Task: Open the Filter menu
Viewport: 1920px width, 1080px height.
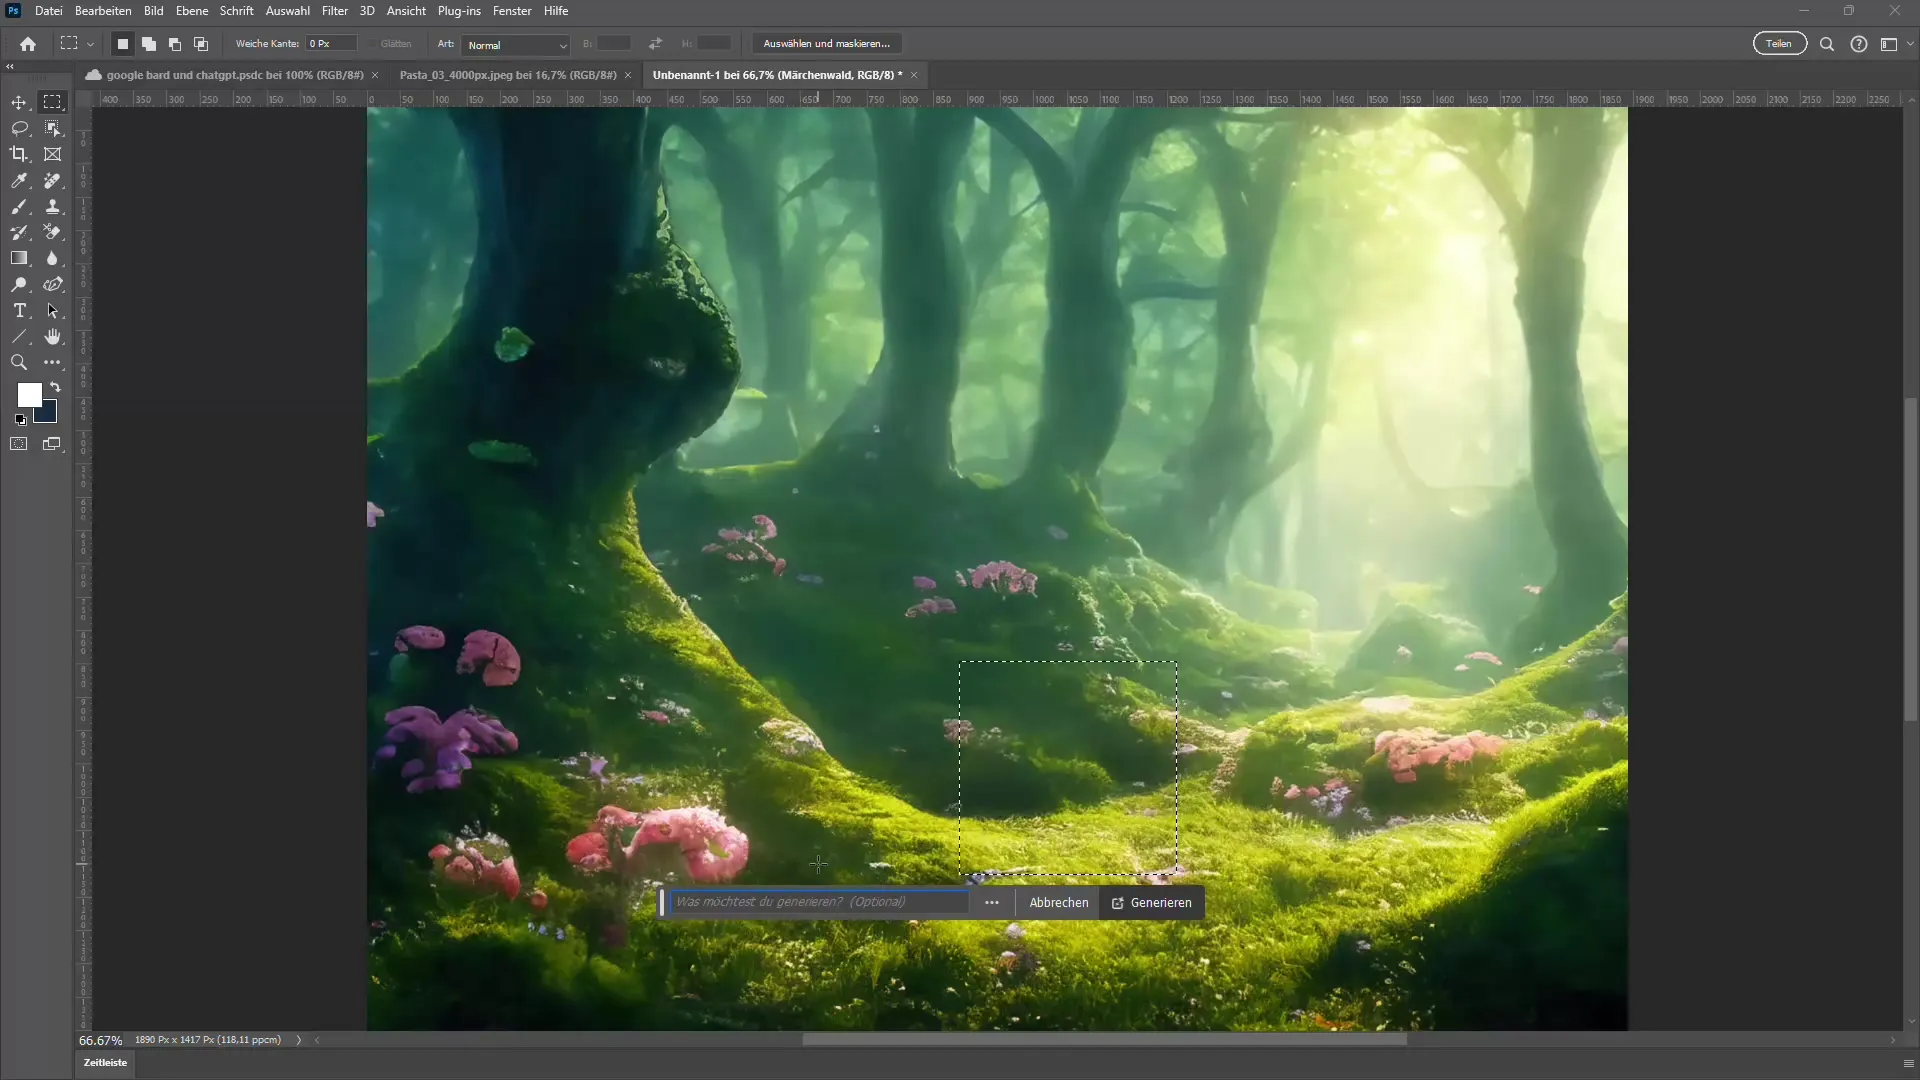Action: coord(335,11)
